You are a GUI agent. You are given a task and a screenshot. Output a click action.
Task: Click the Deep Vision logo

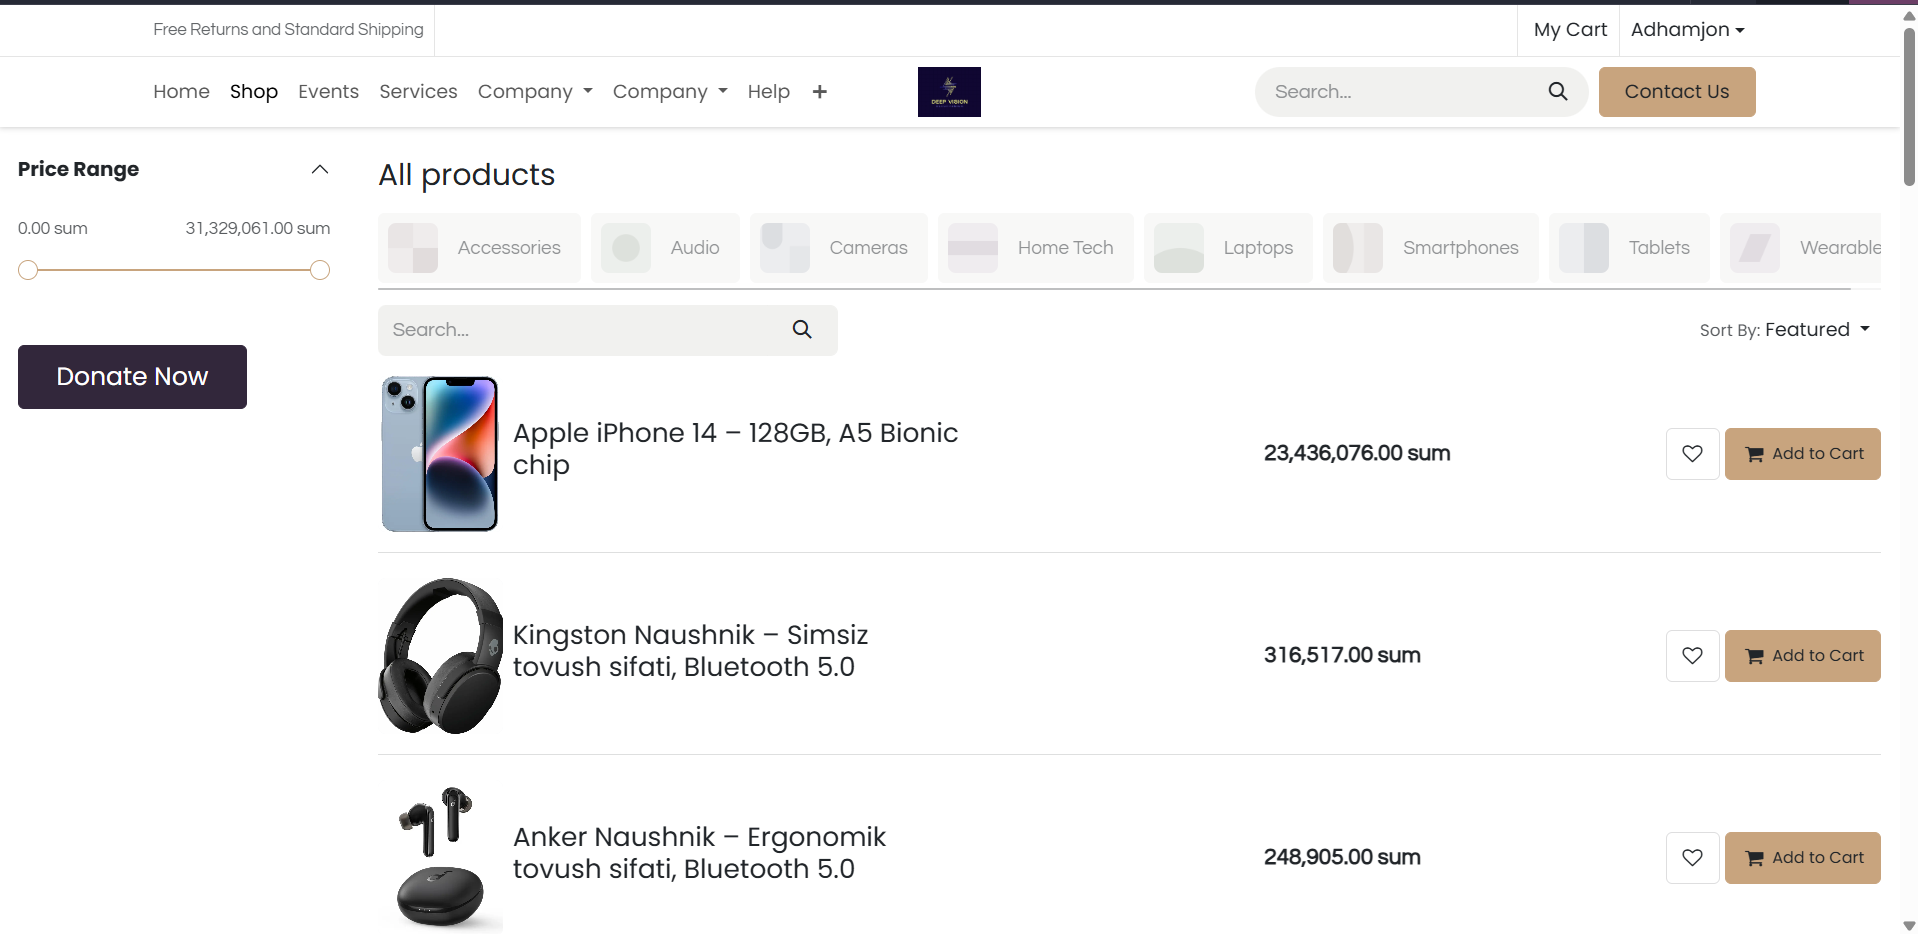948,92
